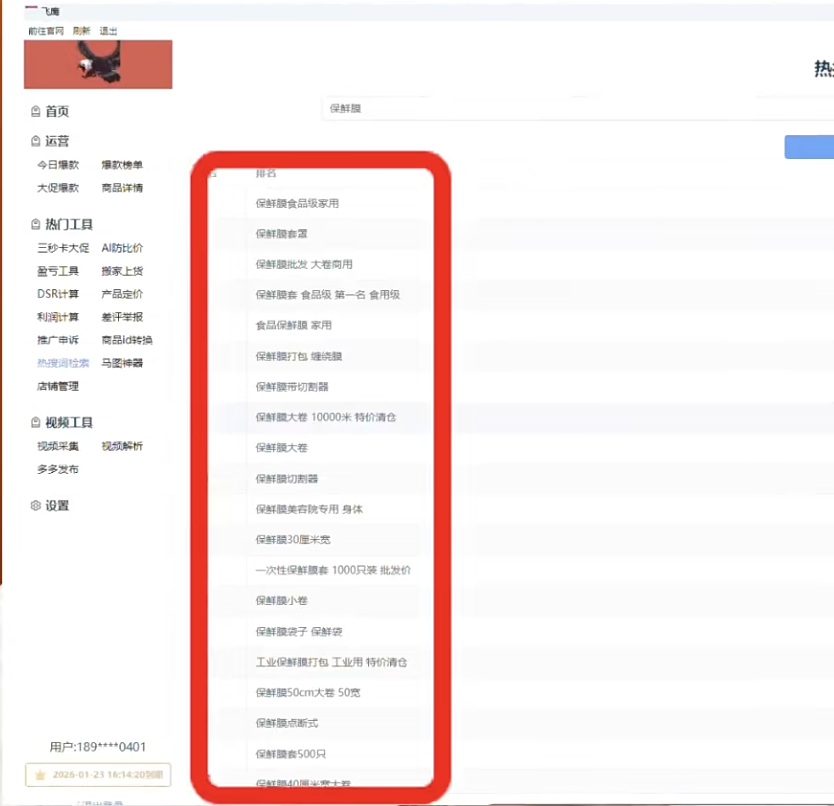Click the row 保鲜膜美容院专用 身体
The height and width of the screenshot is (806, 834).
point(310,509)
